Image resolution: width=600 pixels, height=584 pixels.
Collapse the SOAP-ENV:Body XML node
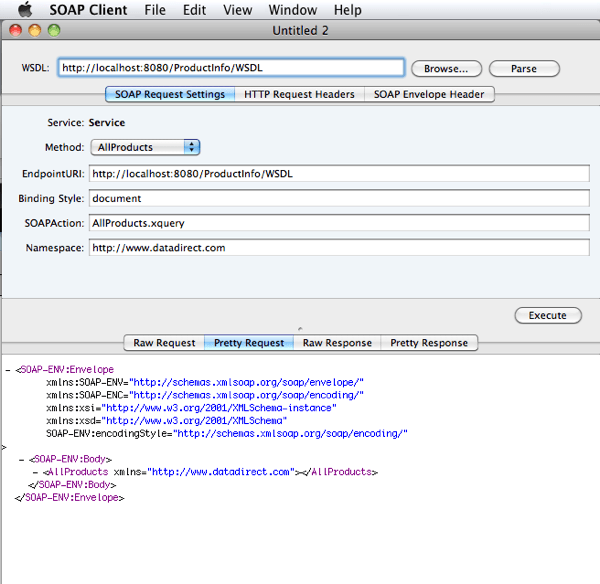22,459
